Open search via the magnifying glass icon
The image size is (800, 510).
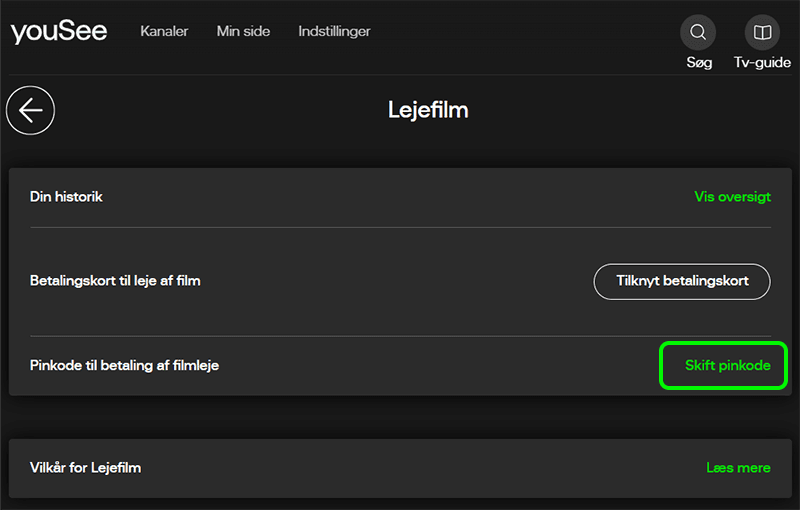click(698, 33)
